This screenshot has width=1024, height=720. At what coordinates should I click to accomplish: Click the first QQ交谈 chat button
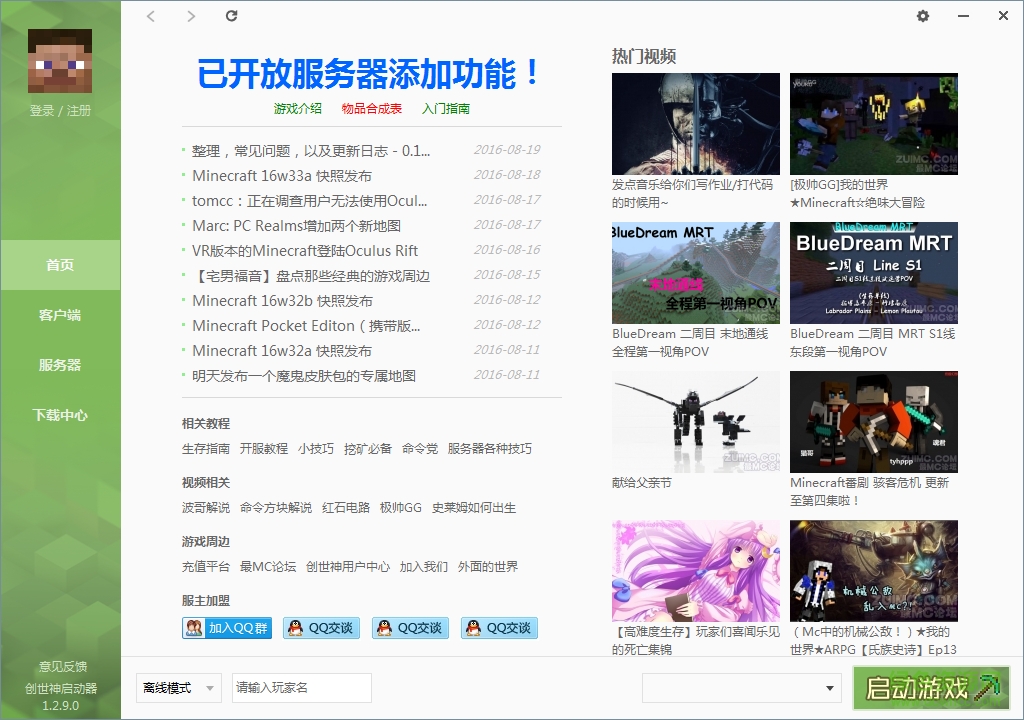(x=321, y=627)
